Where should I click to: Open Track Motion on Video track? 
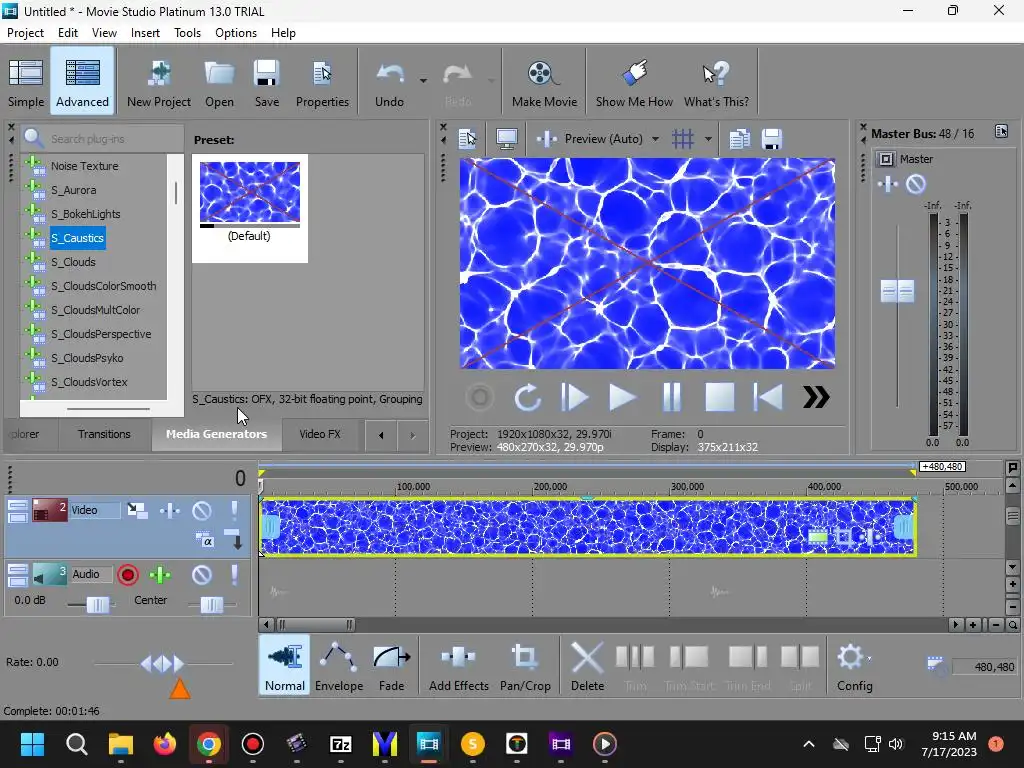(x=137, y=510)
